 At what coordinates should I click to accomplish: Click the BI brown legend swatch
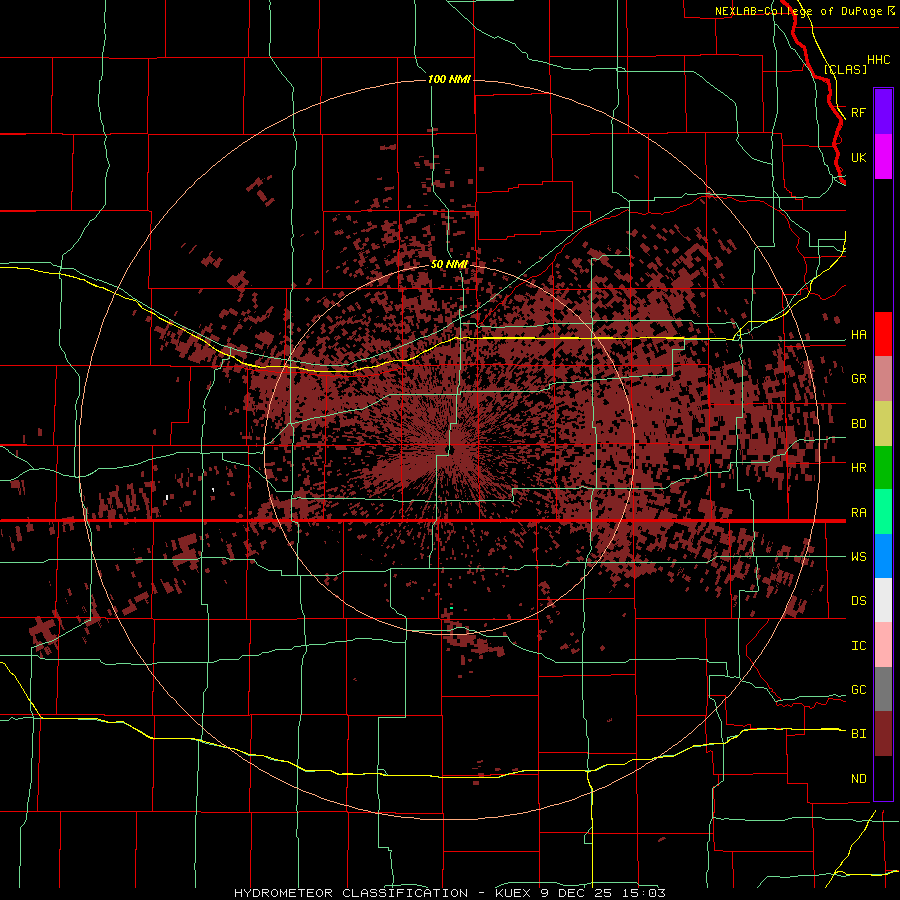point(883,734)
